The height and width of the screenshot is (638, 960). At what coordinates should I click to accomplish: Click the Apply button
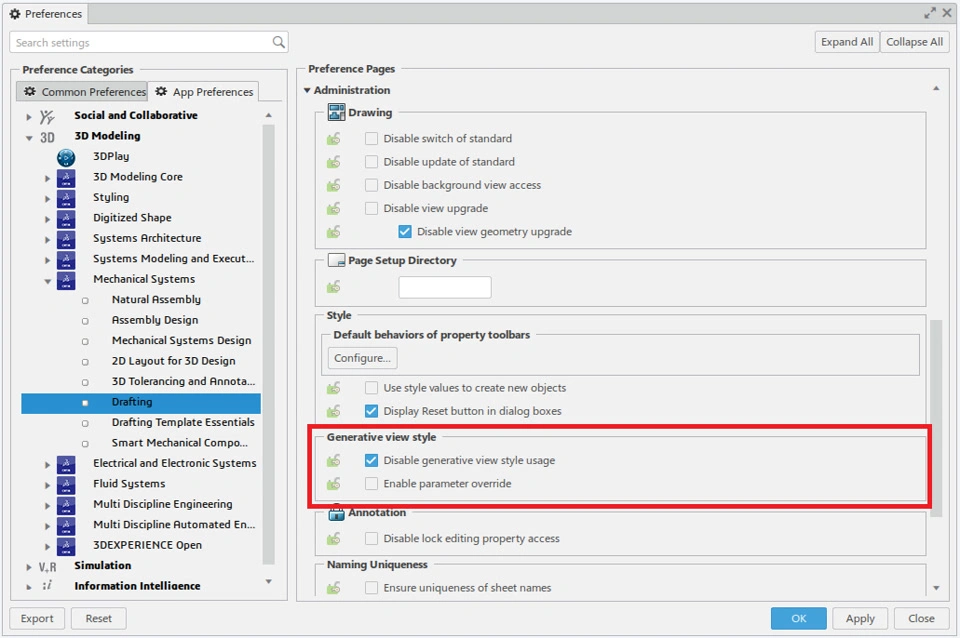[x=860, y=618]
